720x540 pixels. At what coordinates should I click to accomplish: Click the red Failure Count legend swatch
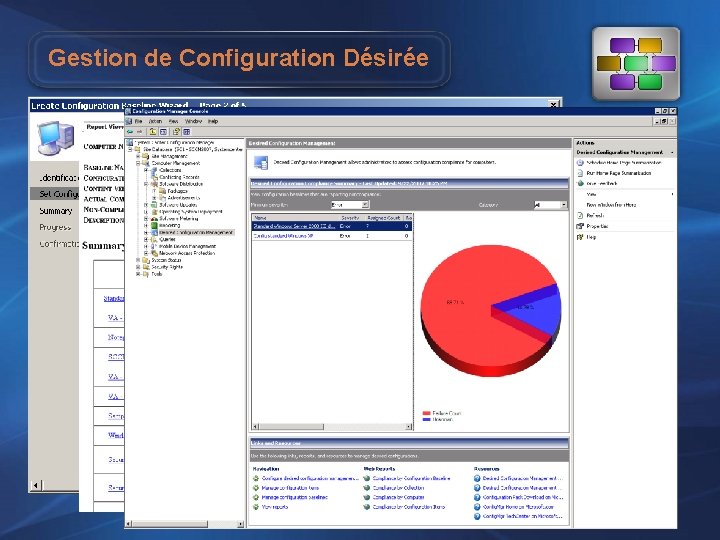(426, 413)
